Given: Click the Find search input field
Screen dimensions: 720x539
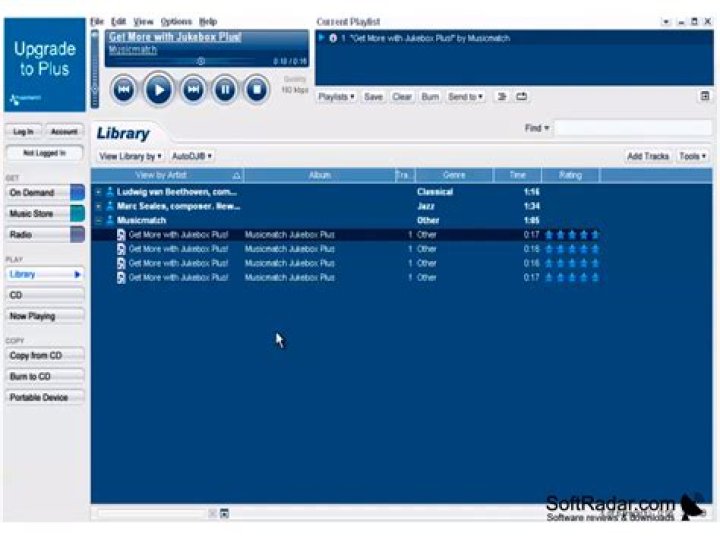Looking at the screenshot, I should (634, 128).
